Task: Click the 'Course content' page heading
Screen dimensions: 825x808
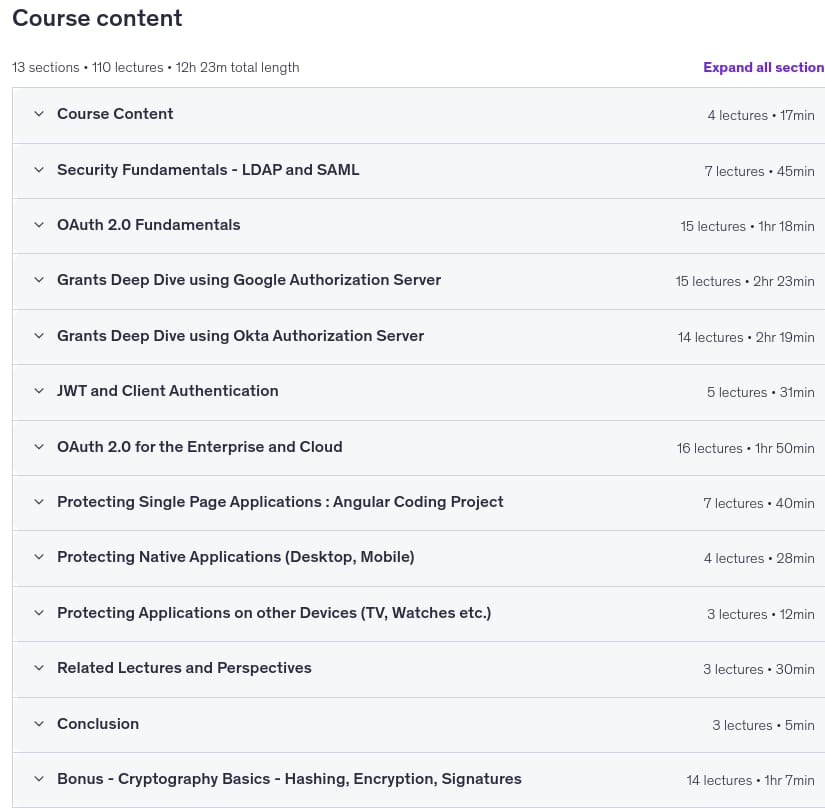Action: point(97,18)
